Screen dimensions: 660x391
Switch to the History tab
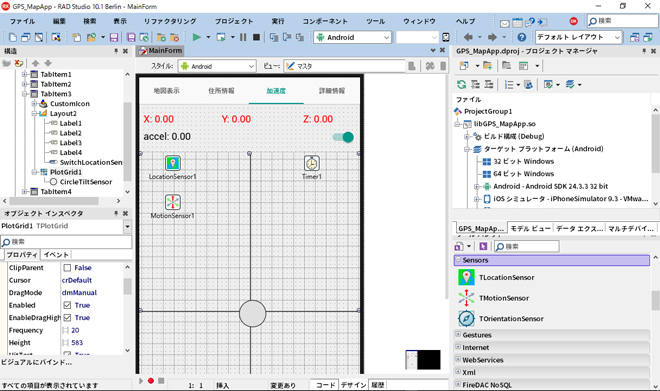click(x=378, y=385)
